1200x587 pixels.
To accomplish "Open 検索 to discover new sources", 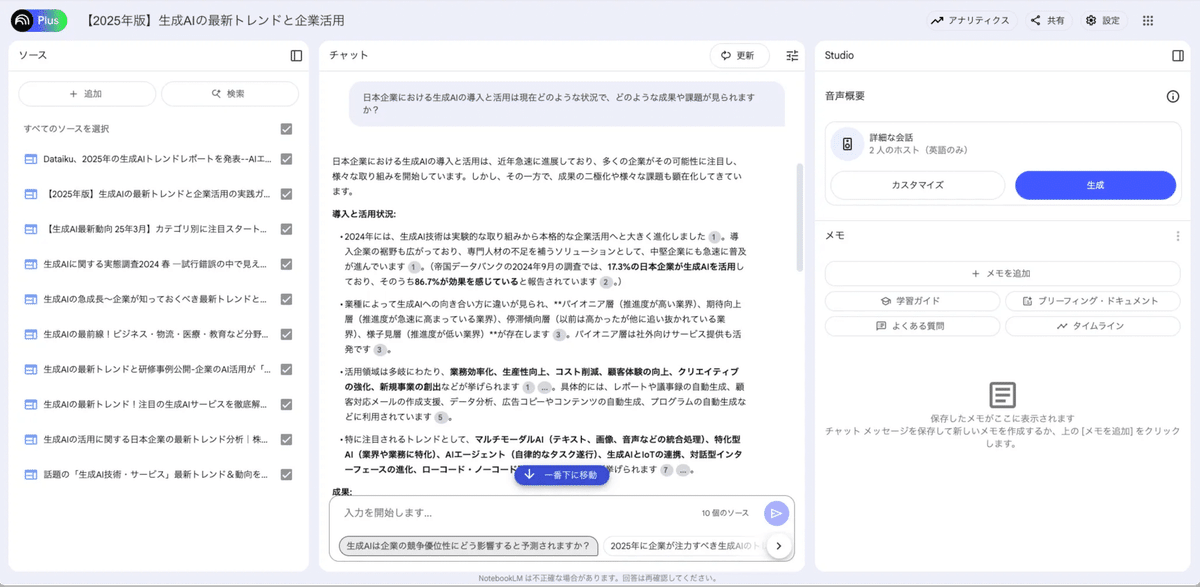I will click(229, 93).
